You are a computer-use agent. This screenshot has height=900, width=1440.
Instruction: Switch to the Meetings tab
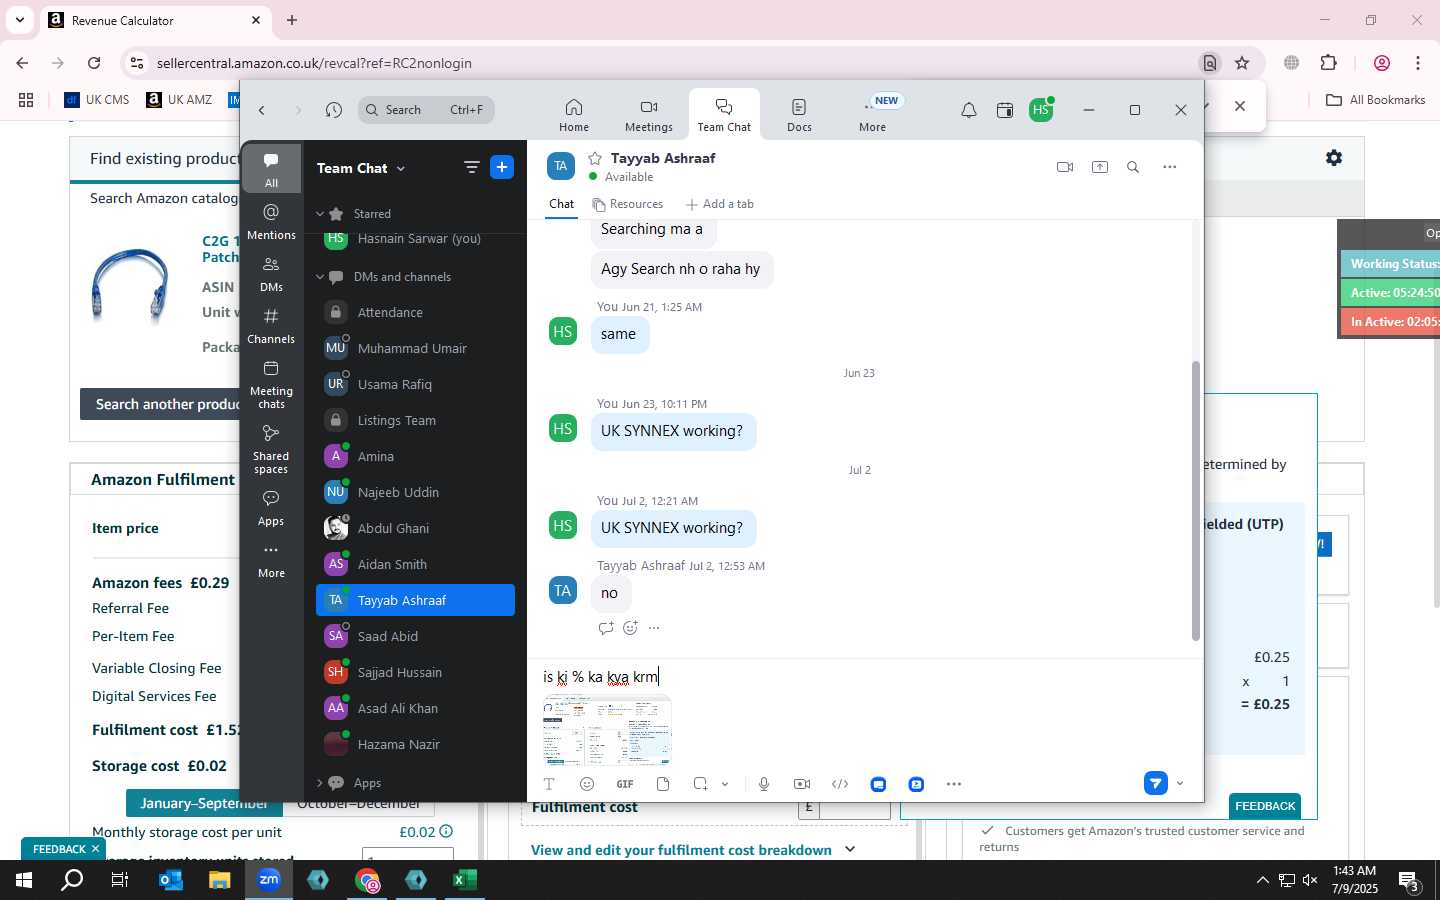[648, 115]
